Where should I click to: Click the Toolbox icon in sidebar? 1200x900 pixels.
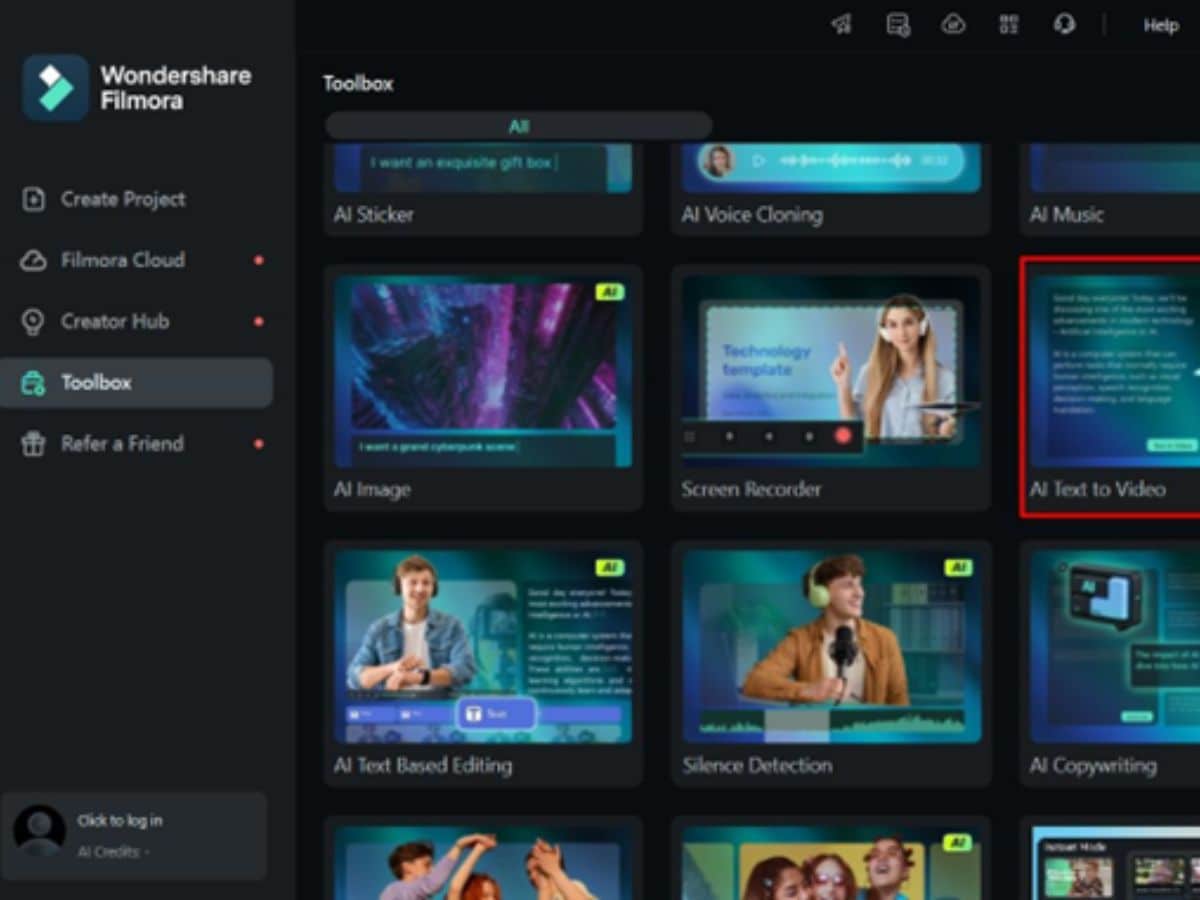[x=34, y=383]
